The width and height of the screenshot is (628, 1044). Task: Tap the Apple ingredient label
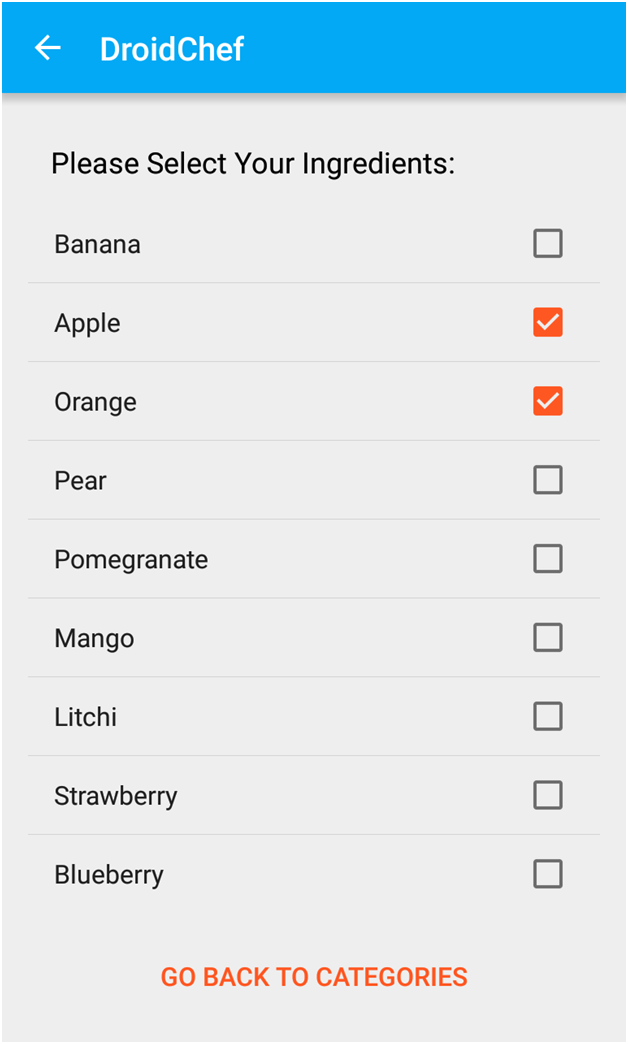pyautogui.click(x=87, y=322)
